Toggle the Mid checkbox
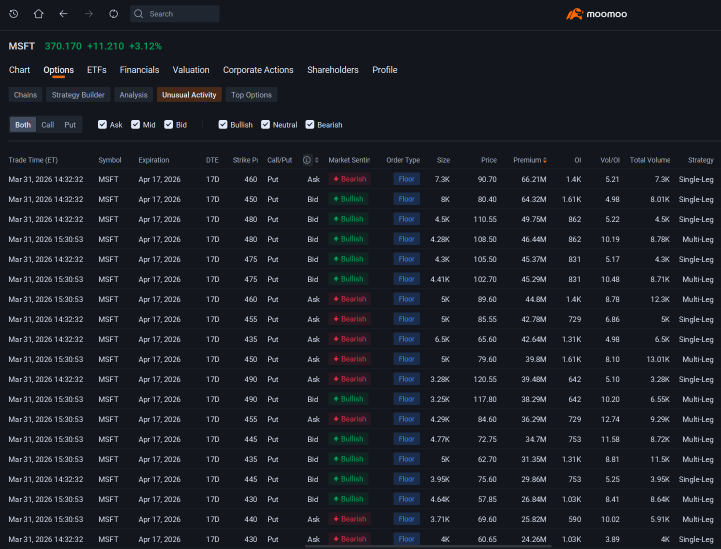This screenshot has width=721, height=549. tap(135, 125)
